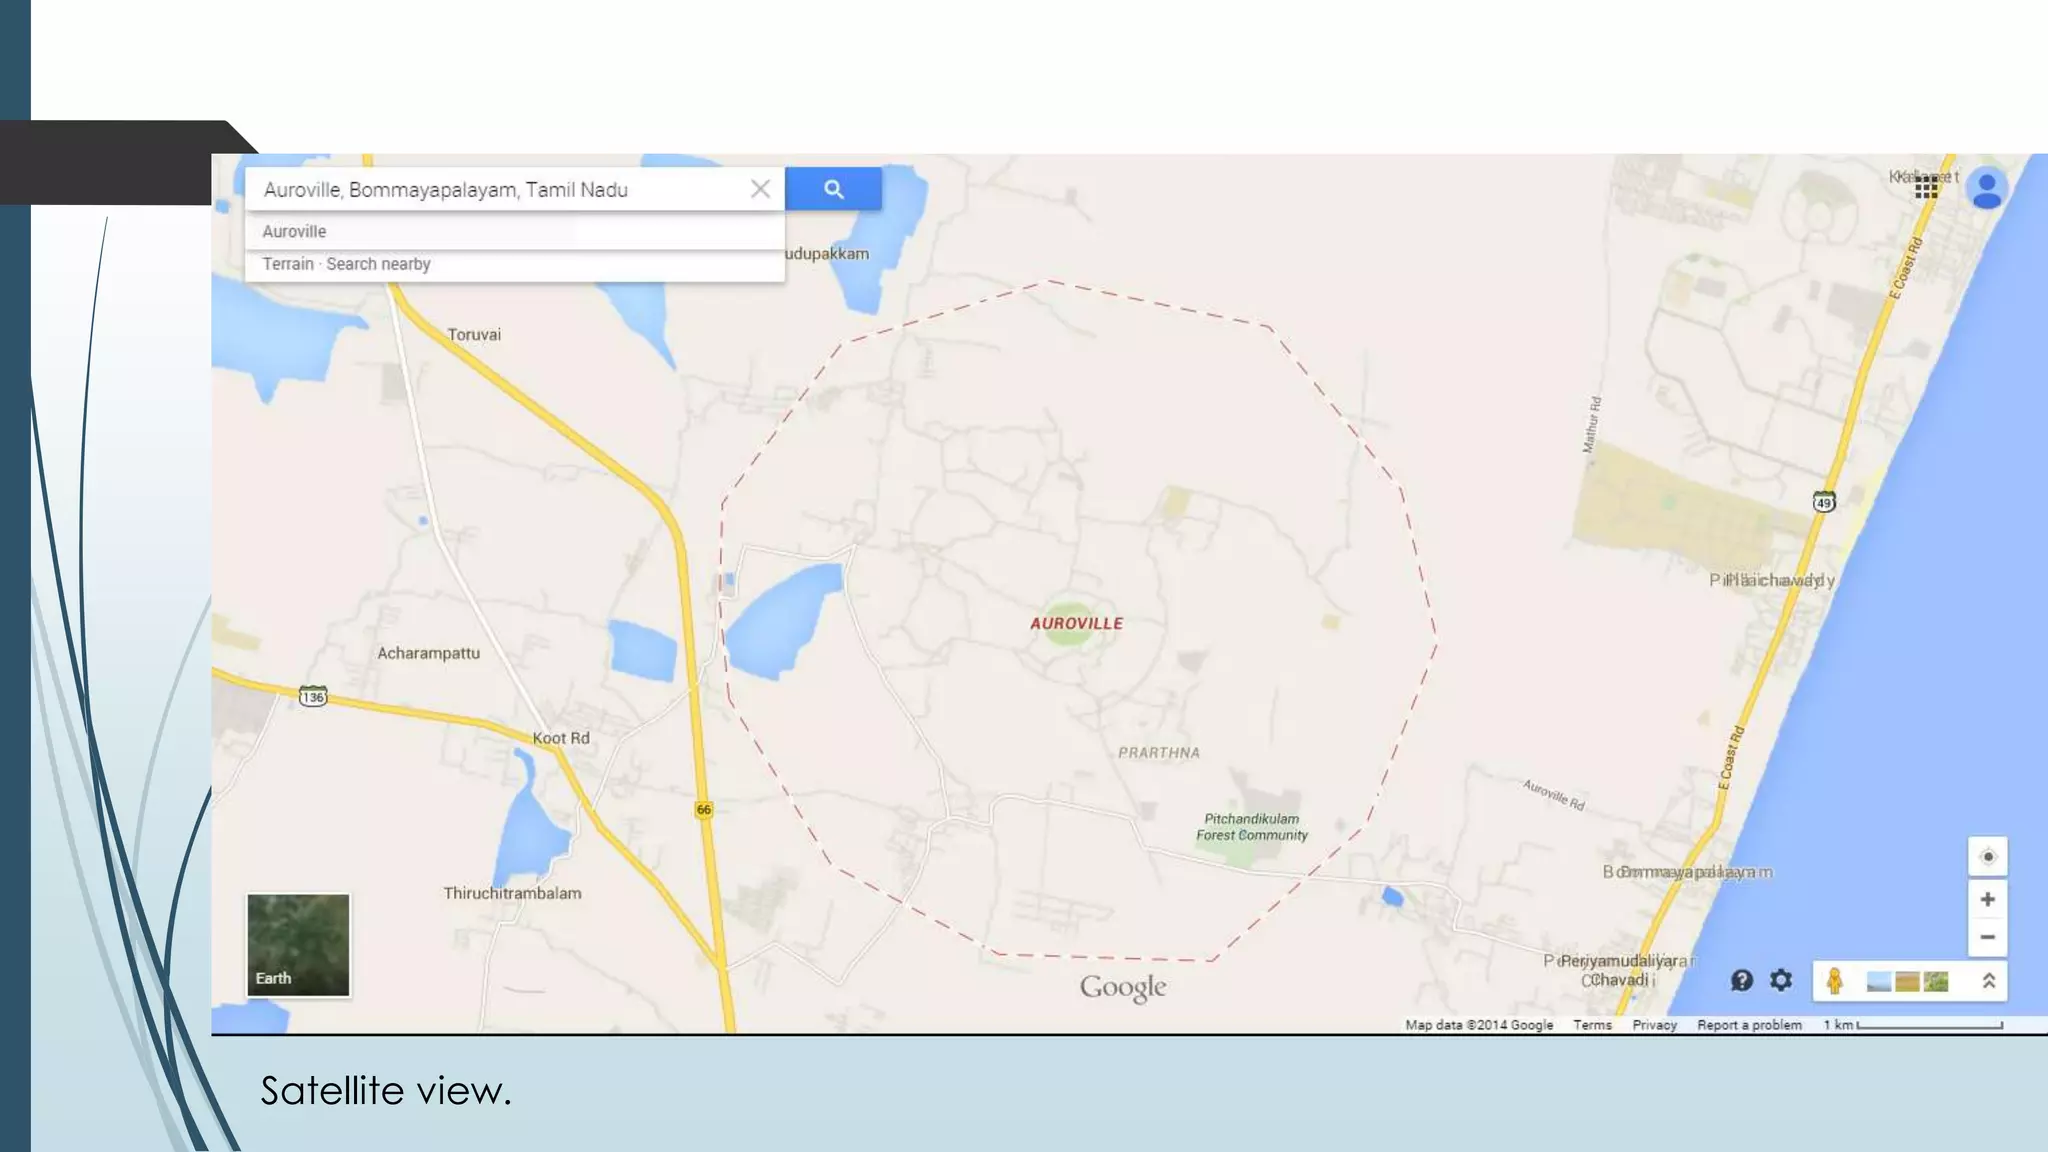Open the help question mark icon
2048x1152 pixels.
(x=1741, y=980)
